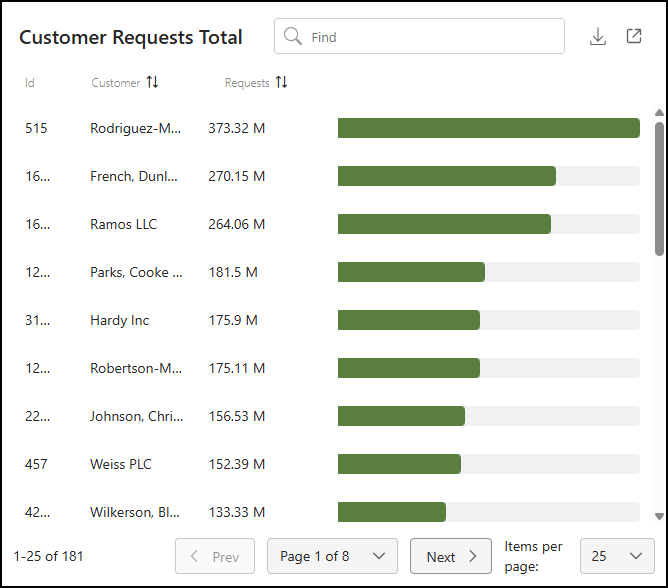
Task: Click the 1-25 of 181 count
Action: pyautogui.click(x=48, y=556)
